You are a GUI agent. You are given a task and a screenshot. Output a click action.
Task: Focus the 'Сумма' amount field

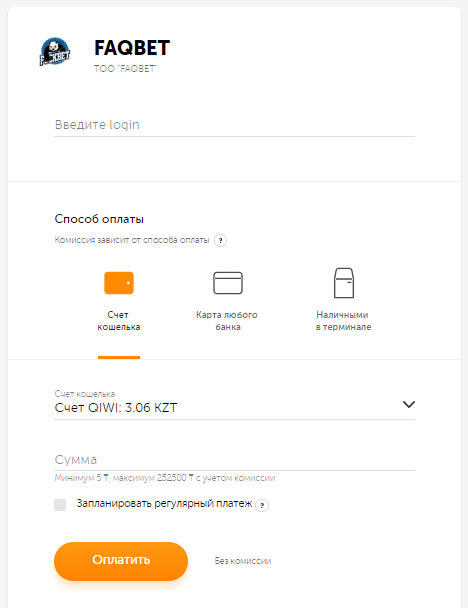click(x=234, y=460)
